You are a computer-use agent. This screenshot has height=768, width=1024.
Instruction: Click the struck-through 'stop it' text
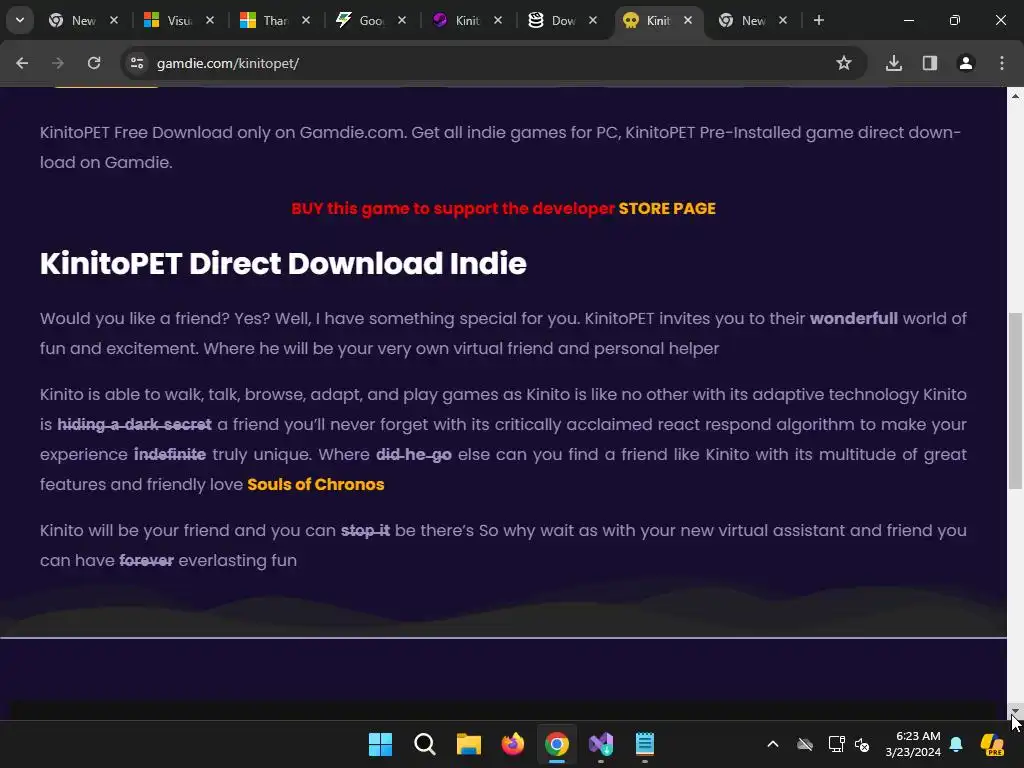pyautogui.click(x=365, y=530)
